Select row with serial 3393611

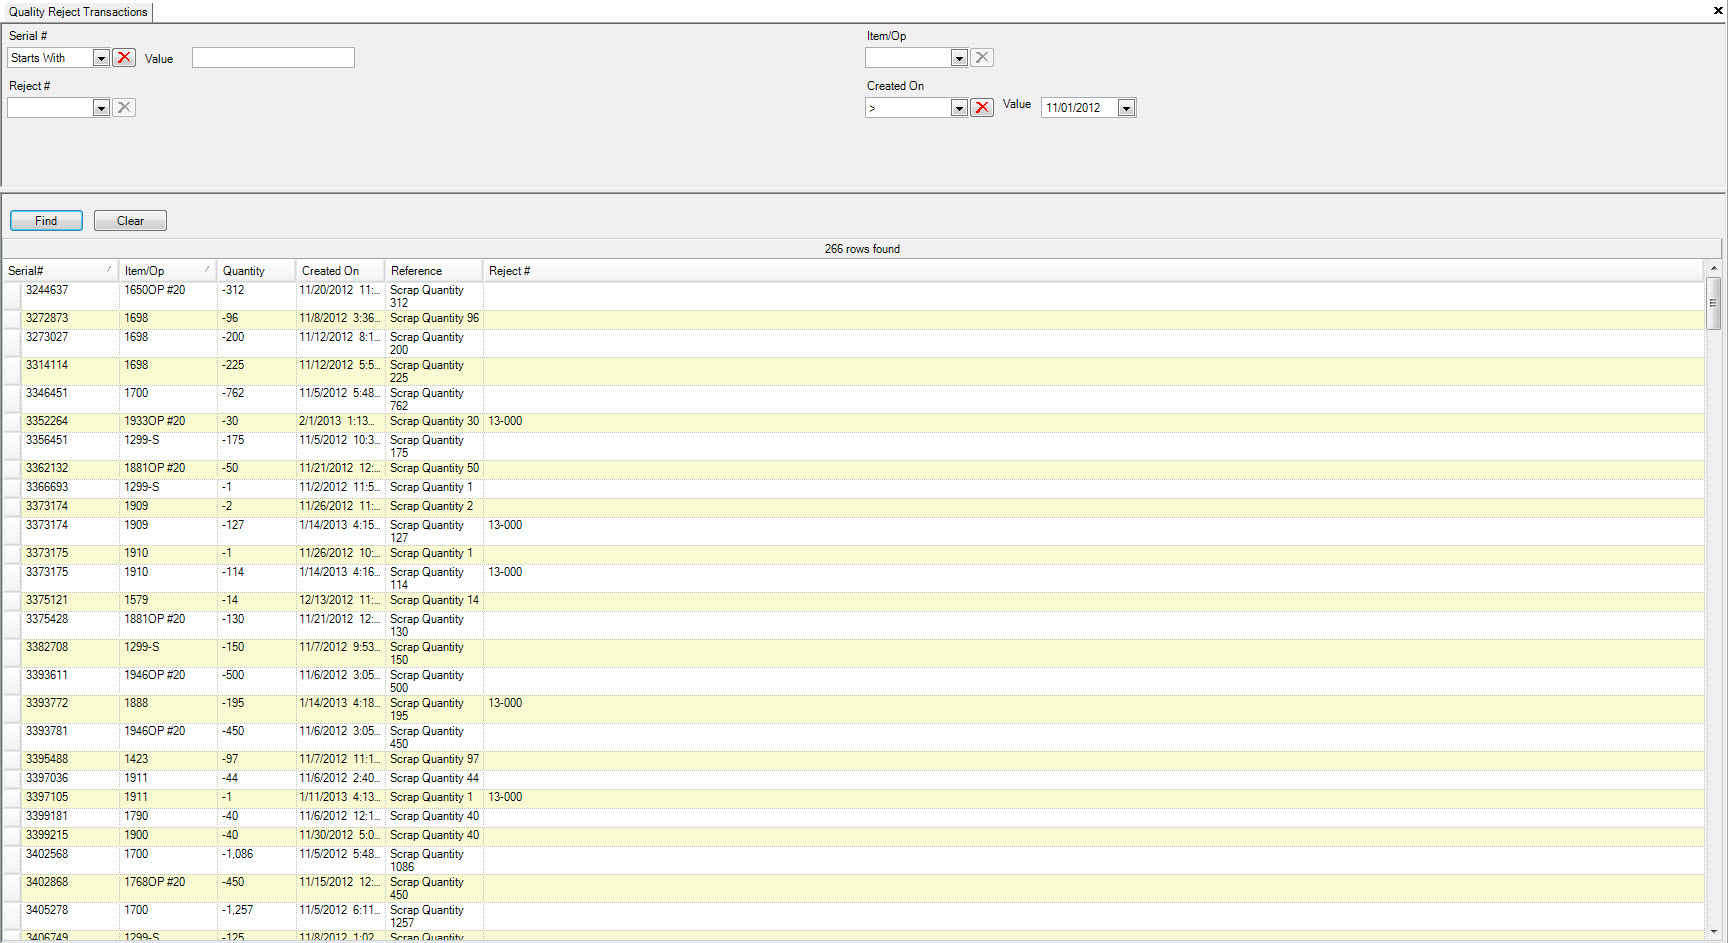[x=853, y=681]
